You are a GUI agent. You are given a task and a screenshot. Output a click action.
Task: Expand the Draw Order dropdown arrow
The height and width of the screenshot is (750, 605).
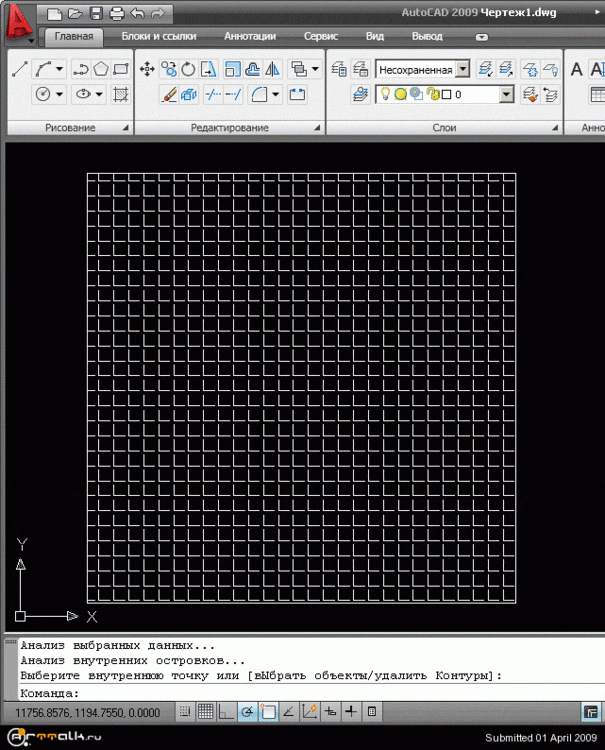(x=315, y=69)
